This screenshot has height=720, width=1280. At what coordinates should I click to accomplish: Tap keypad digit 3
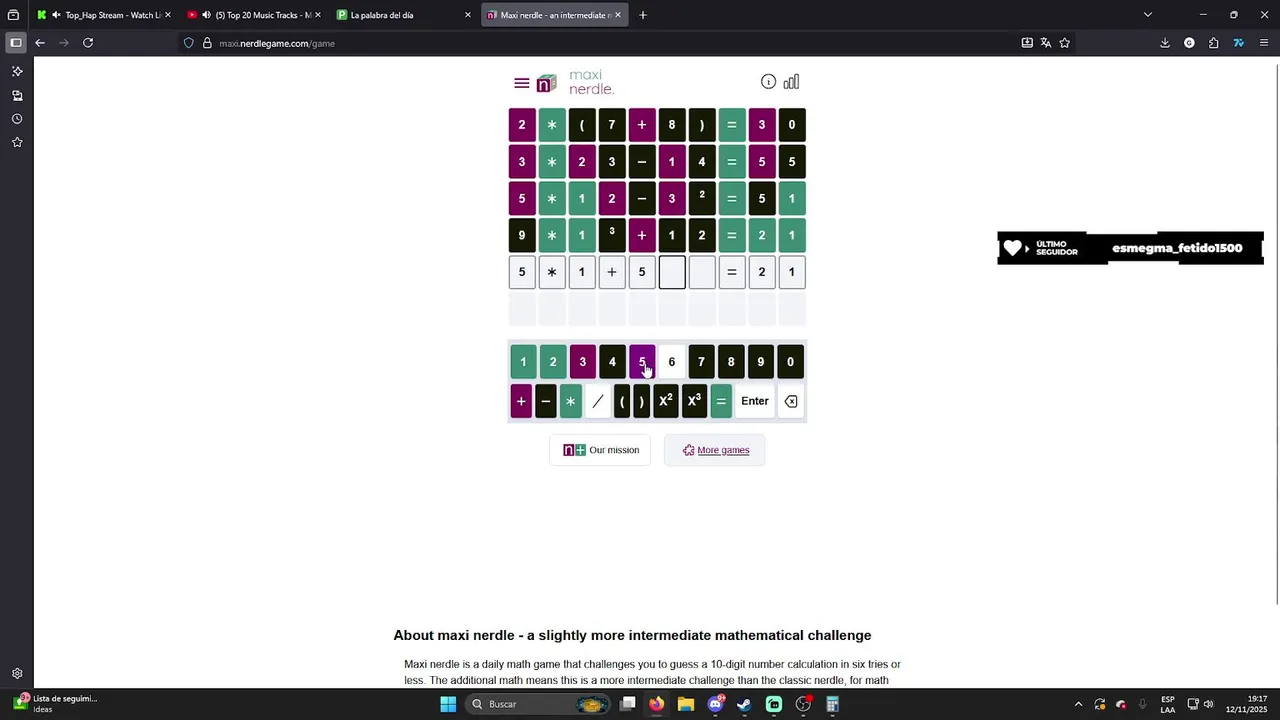pos(582,362)
